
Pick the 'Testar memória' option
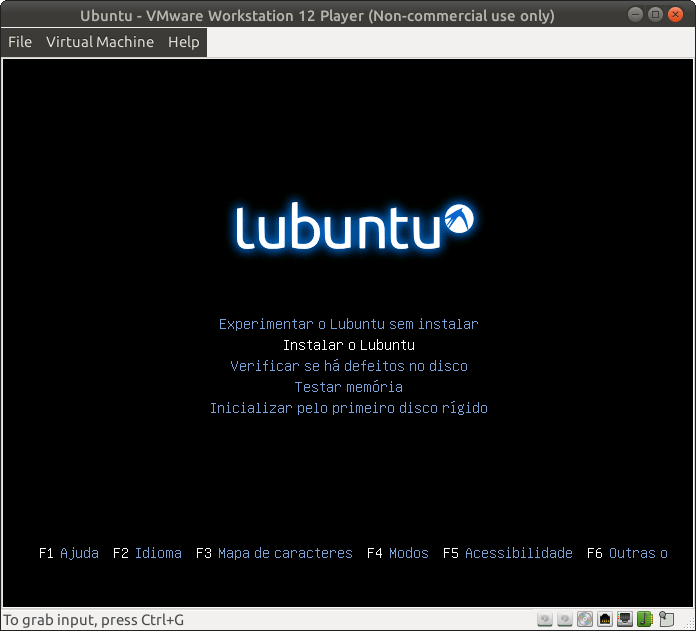[349, 387]
